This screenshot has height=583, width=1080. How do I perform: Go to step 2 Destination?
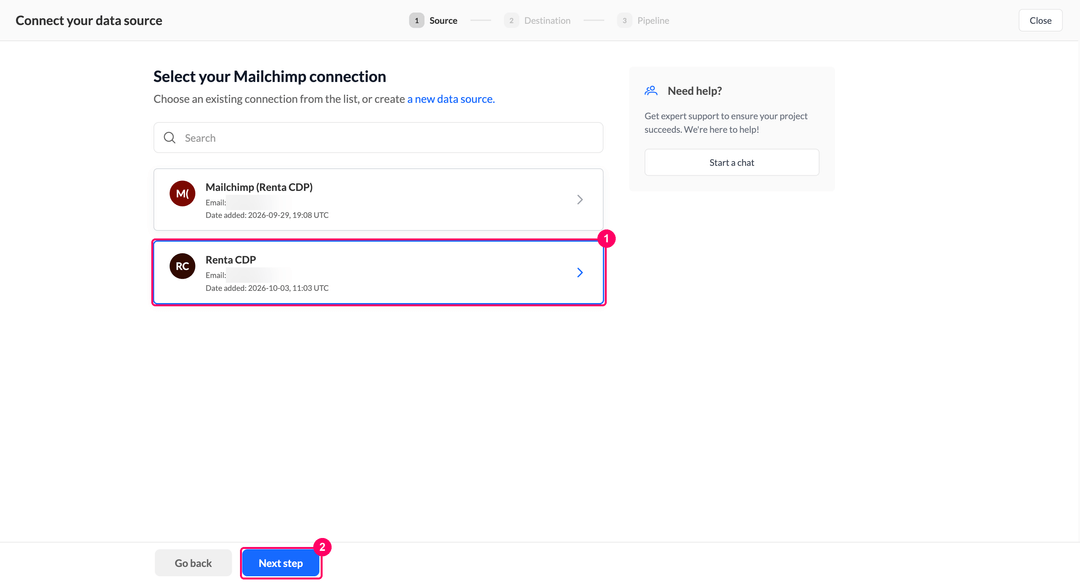tap(537, 21)
